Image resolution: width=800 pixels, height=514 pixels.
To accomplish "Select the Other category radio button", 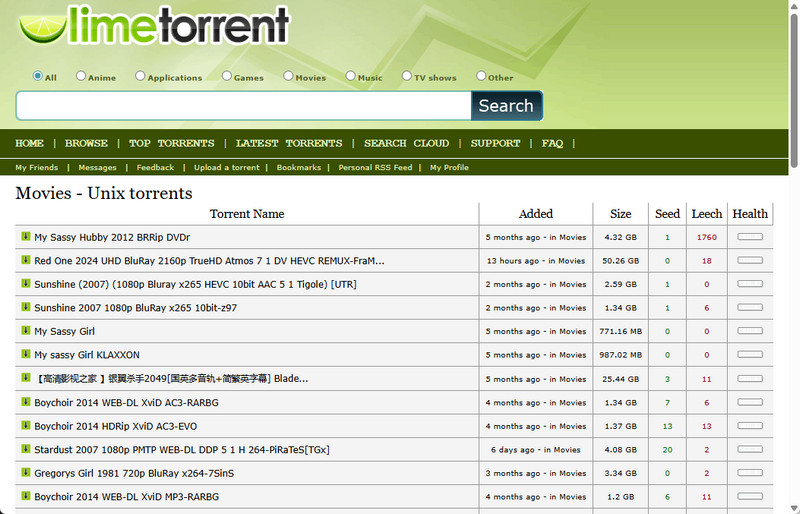I will (481, 76).
